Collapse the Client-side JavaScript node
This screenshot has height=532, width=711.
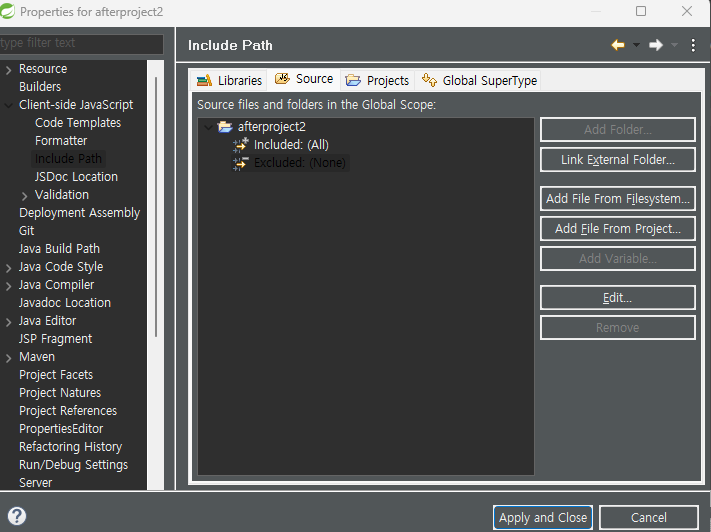pos(8,105)
